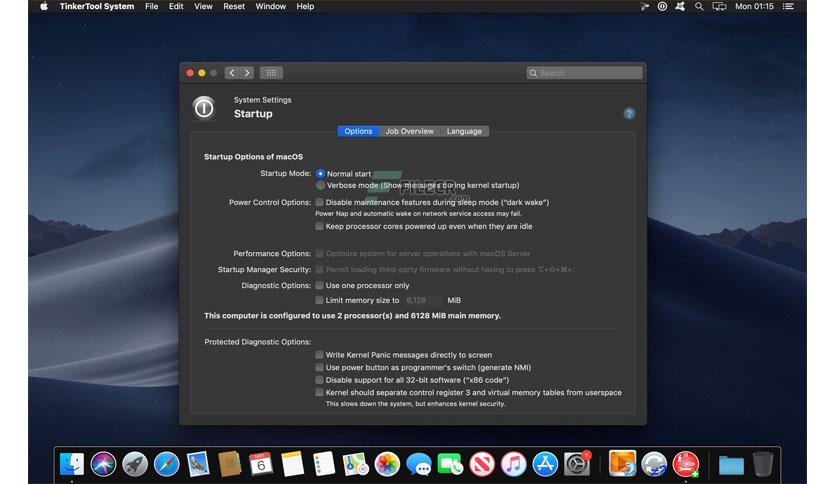Viewport: 836px width, 484px height.
Task: Open the Help menu
Action: point(305,6)
